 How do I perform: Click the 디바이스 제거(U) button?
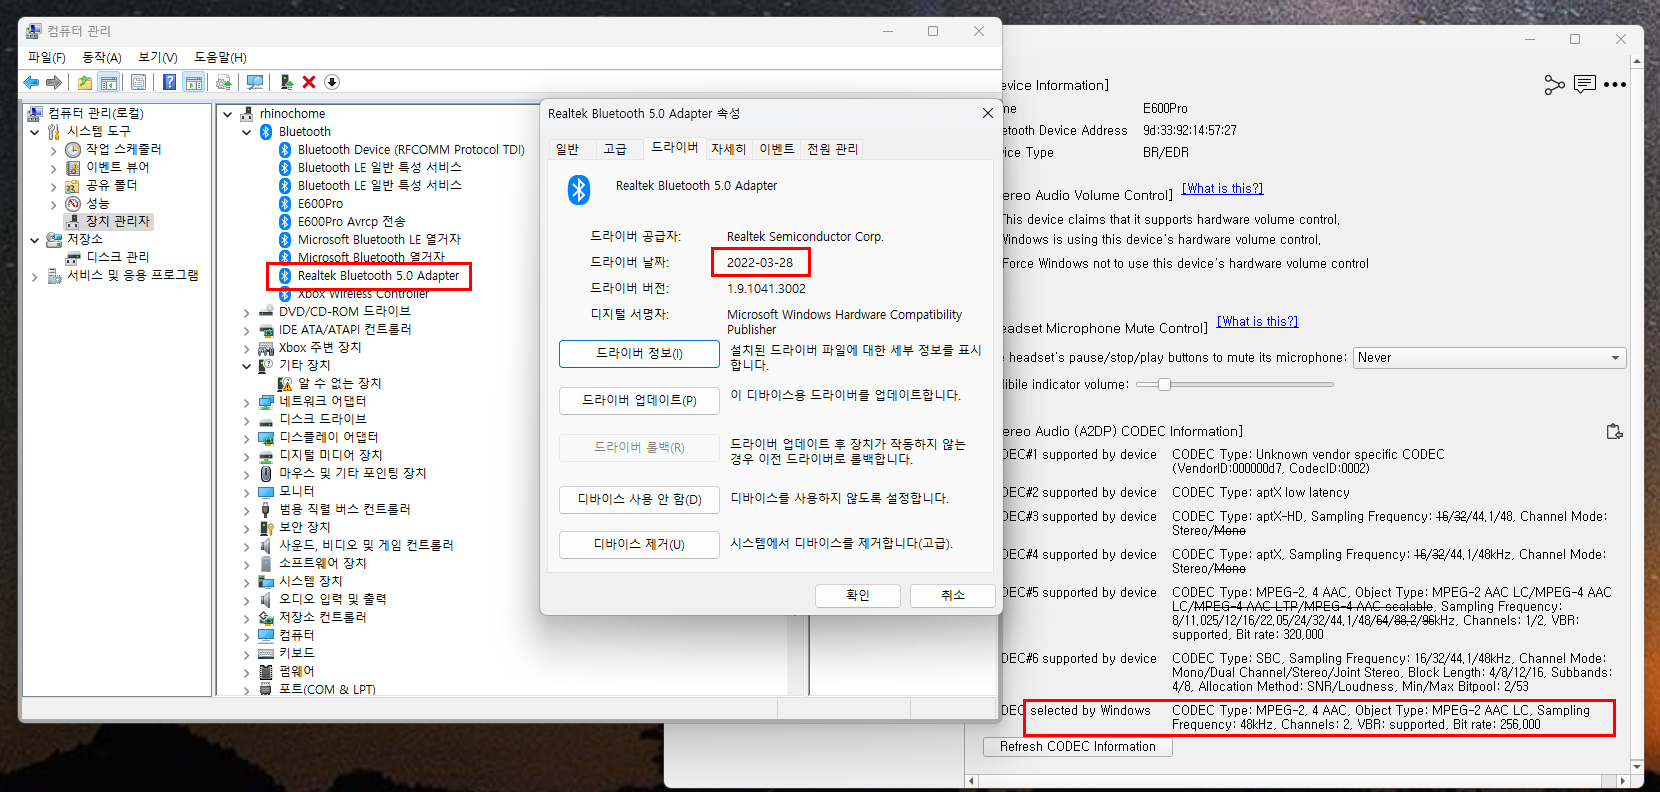click(x=639, y=544)
